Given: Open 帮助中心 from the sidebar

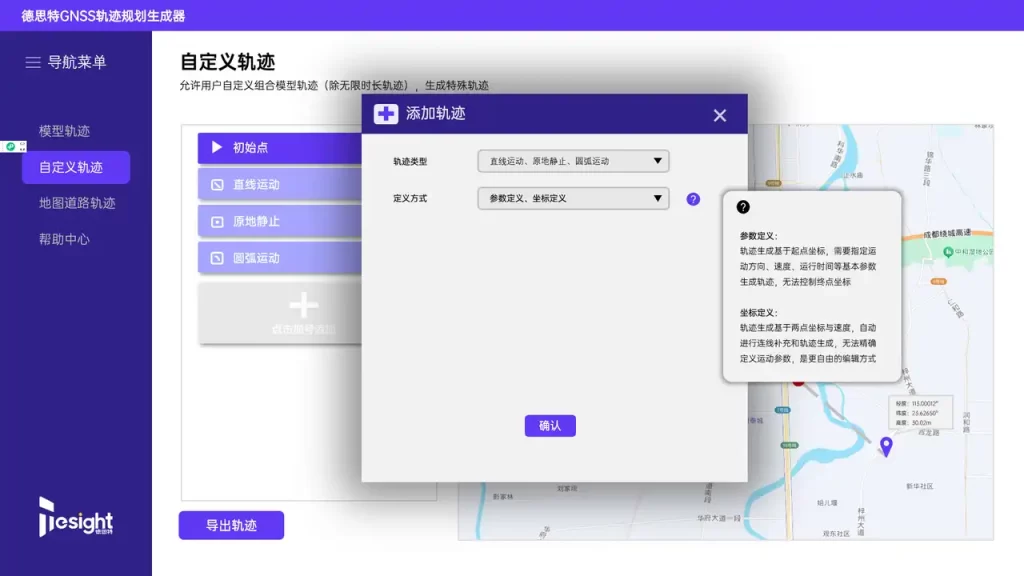Looking at the screenshot, I should tap(65, 239).
